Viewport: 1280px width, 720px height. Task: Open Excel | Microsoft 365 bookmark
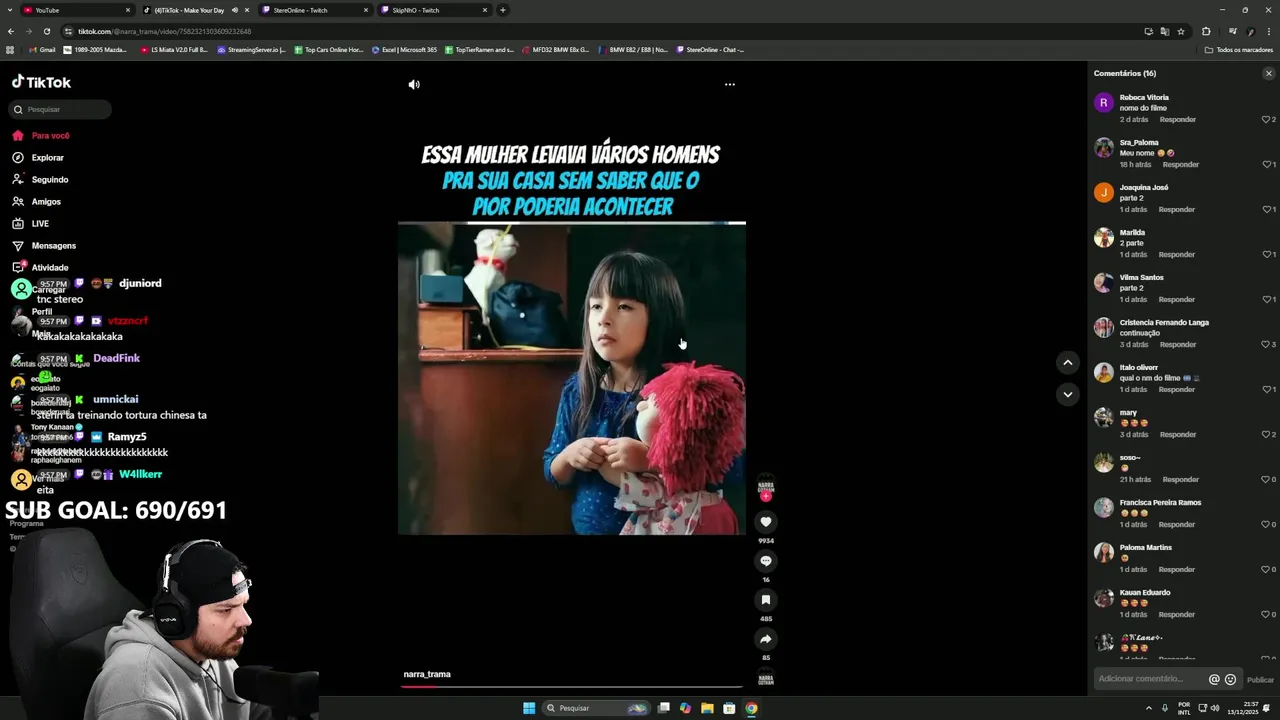click(x=404, y=50)
